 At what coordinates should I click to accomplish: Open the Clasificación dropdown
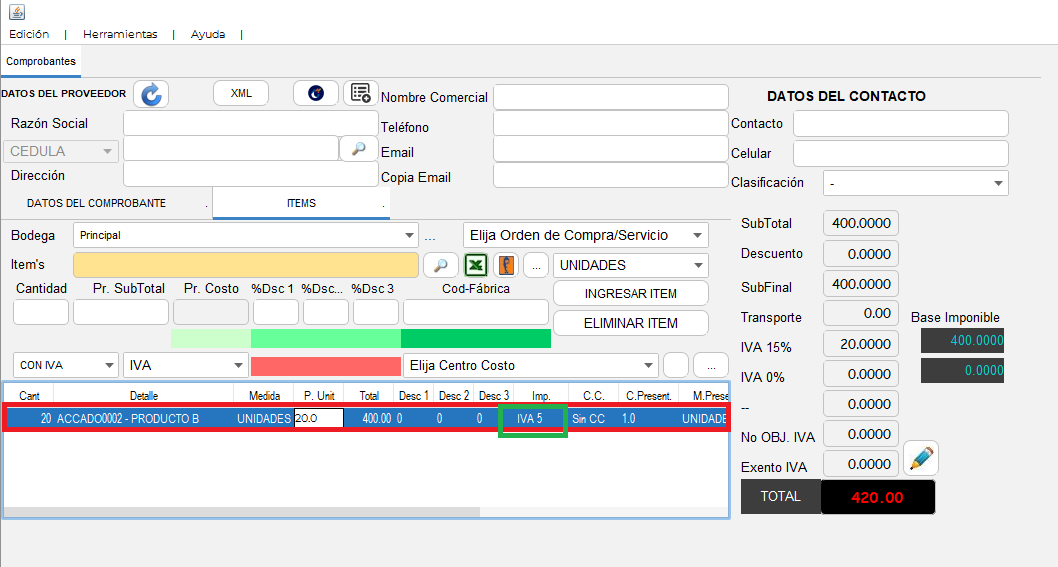916,183
